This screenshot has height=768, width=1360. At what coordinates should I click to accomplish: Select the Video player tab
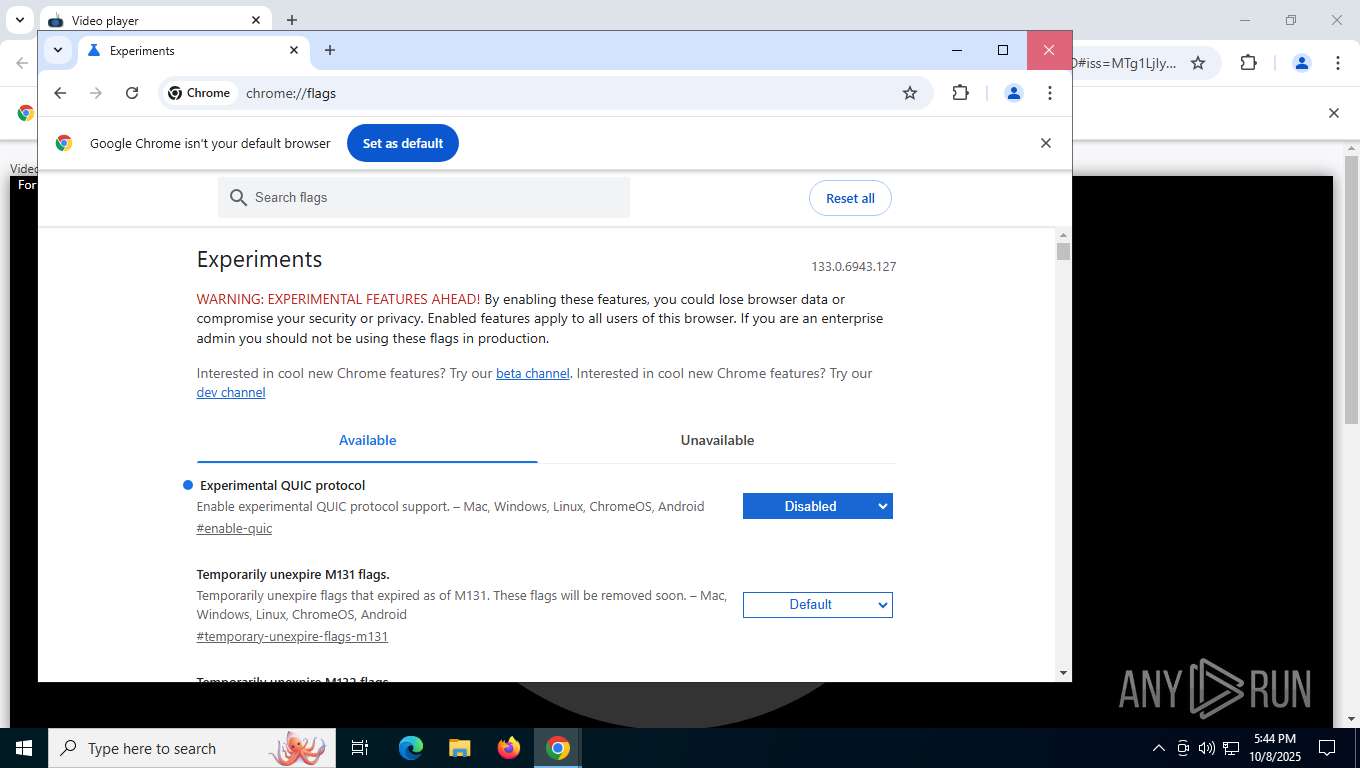(155, 20)
